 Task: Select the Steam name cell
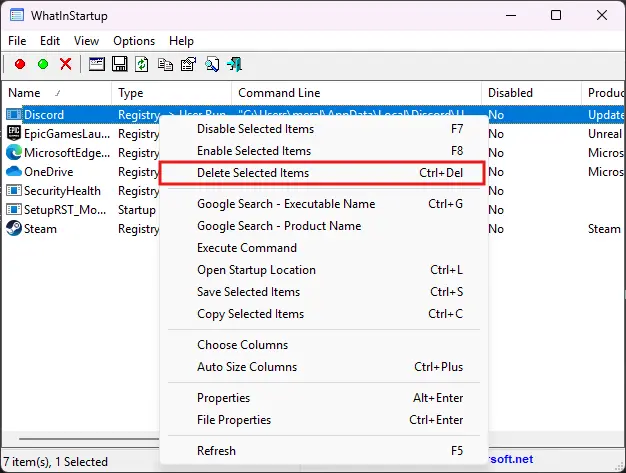[x=40, y=229]
